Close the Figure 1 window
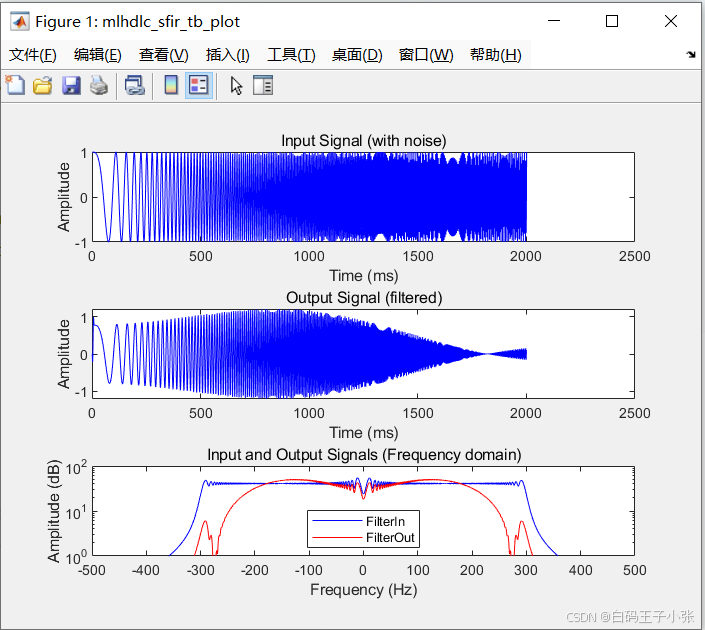The width and height of the screenshot is (705, 630). [x=671, y=21]
